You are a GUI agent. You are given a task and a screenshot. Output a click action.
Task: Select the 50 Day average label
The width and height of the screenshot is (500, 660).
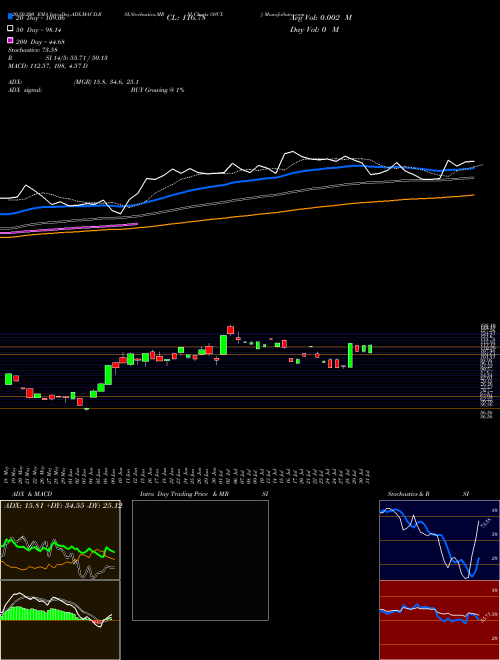(38, 30)
